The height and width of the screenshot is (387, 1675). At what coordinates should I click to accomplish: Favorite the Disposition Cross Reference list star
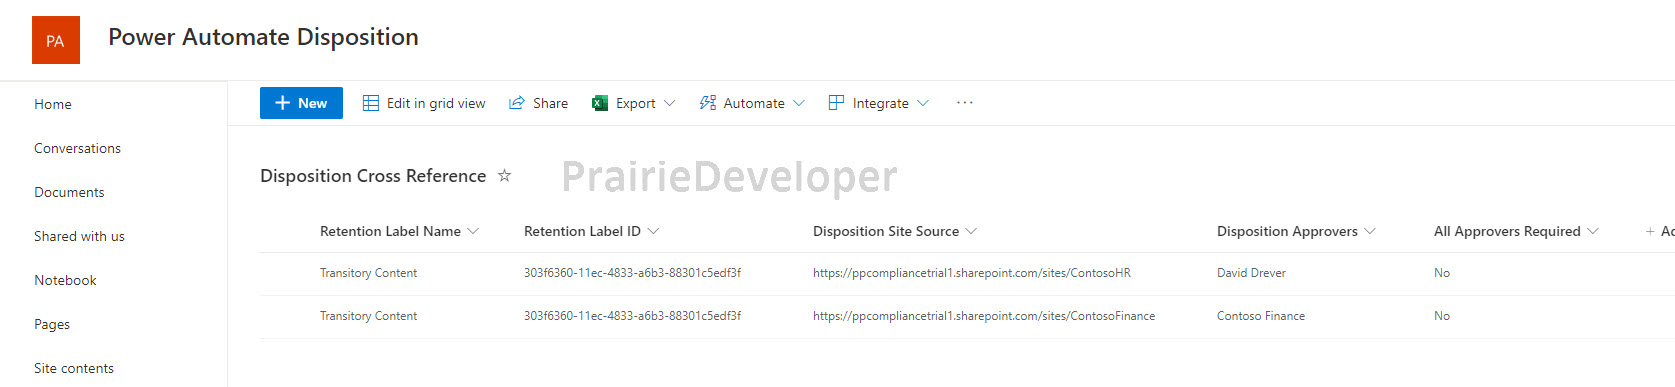505,176
